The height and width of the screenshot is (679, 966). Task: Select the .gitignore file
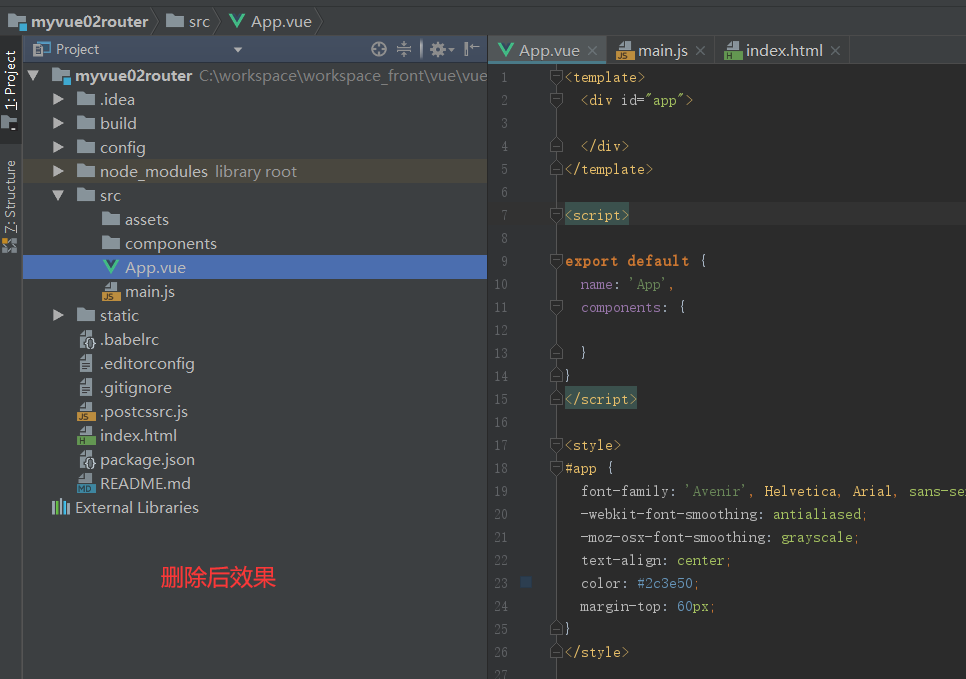click(124, 388)
